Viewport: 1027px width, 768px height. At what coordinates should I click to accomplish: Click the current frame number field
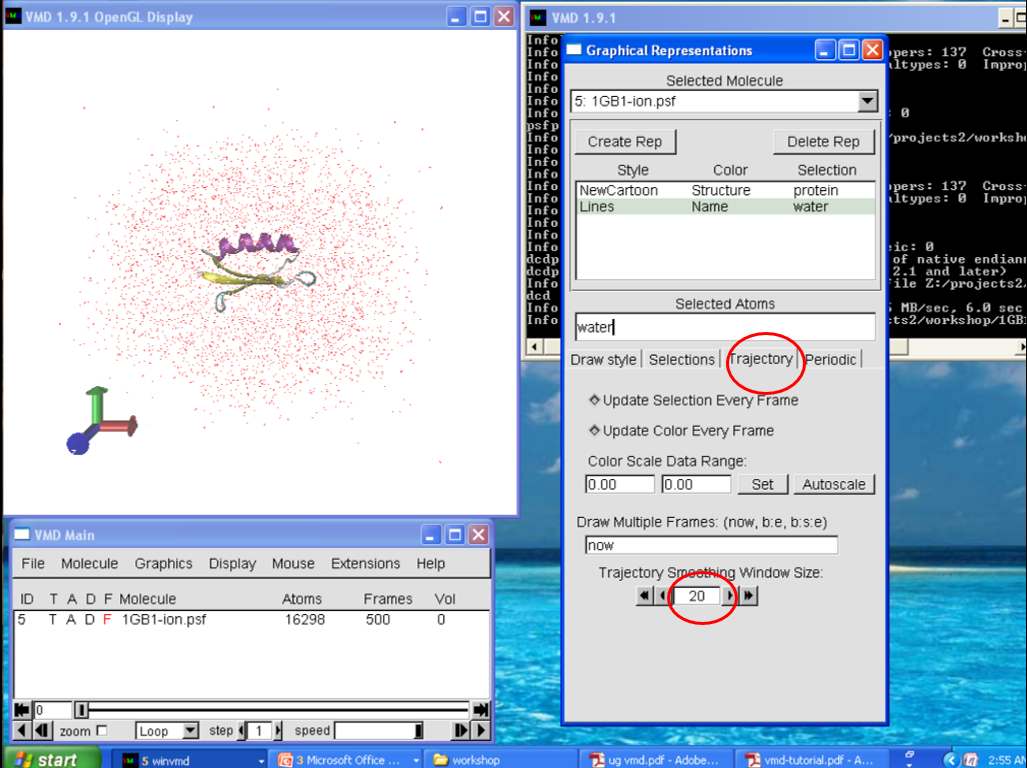pos(52,710)
